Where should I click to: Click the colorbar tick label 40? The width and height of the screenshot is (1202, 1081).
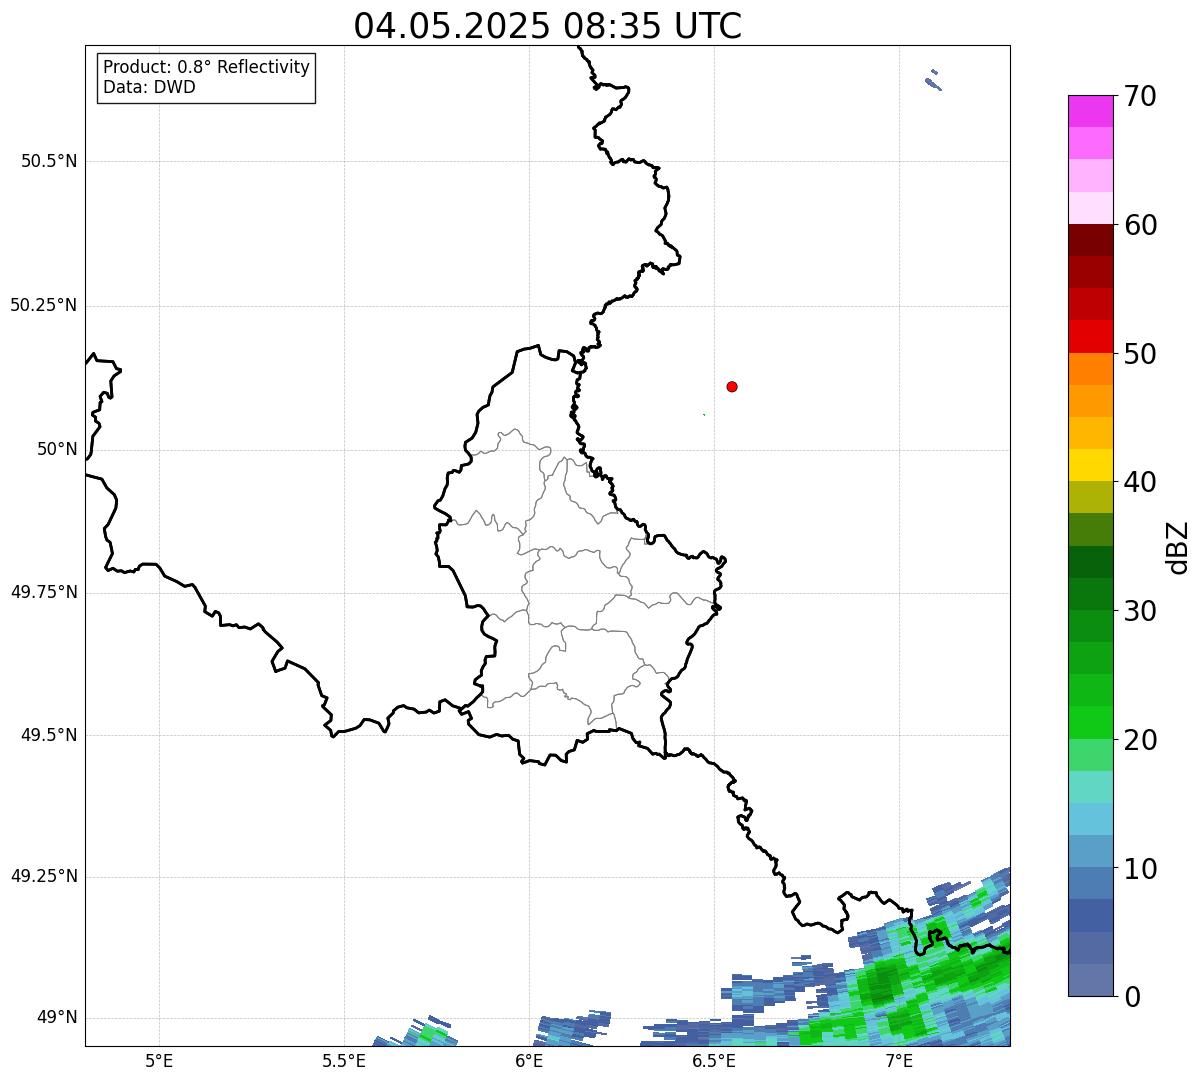[x=1140, y=482]
